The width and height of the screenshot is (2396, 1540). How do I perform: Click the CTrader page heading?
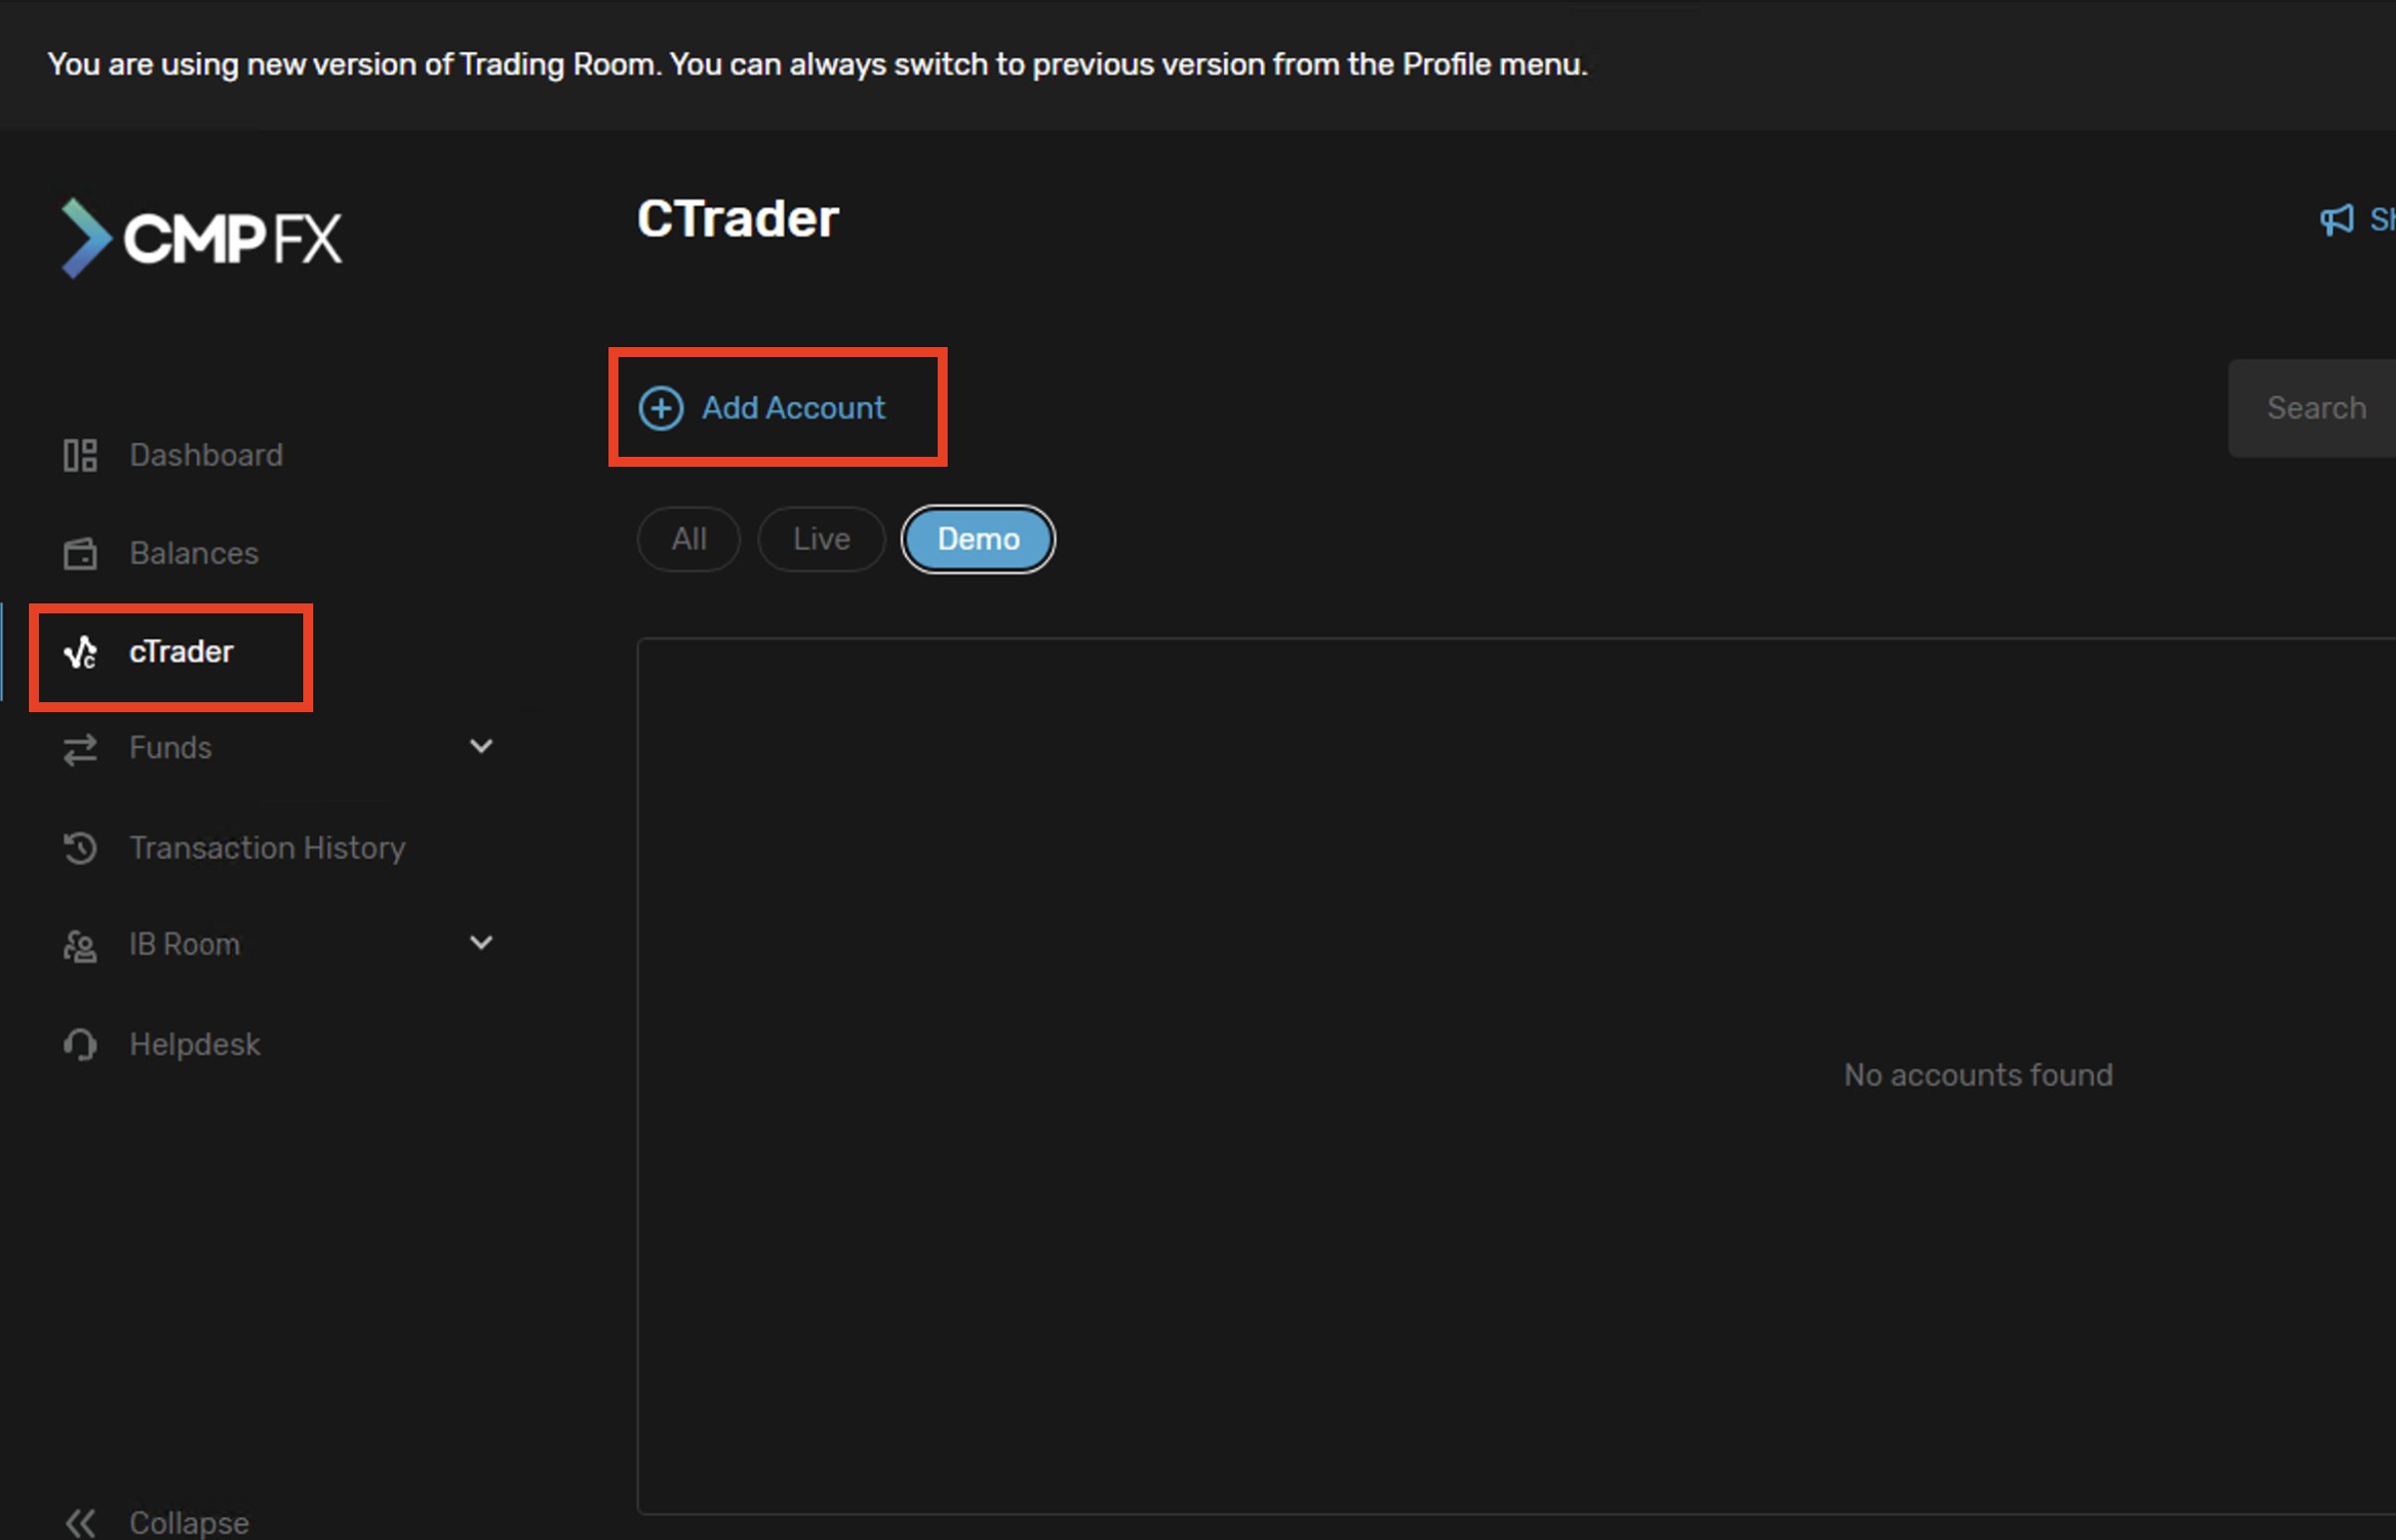pos(738,219)
